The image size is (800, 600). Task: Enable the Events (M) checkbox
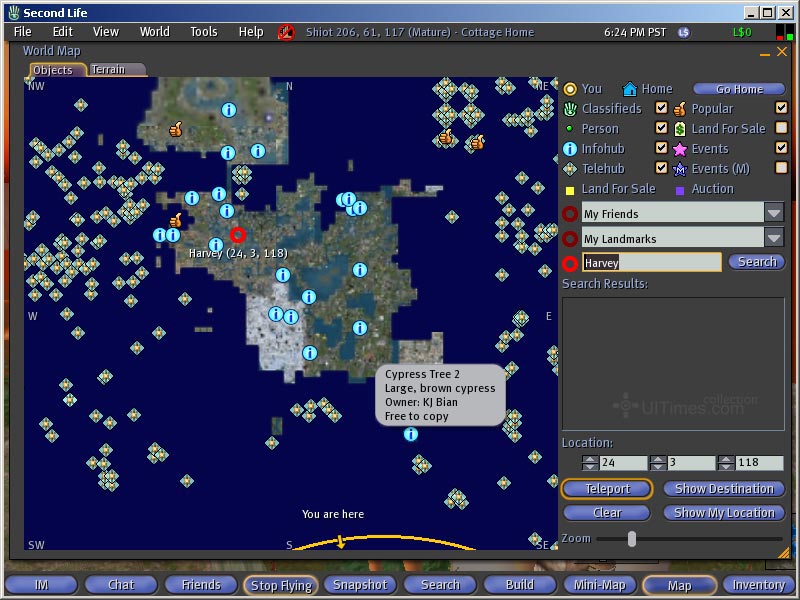781,168
